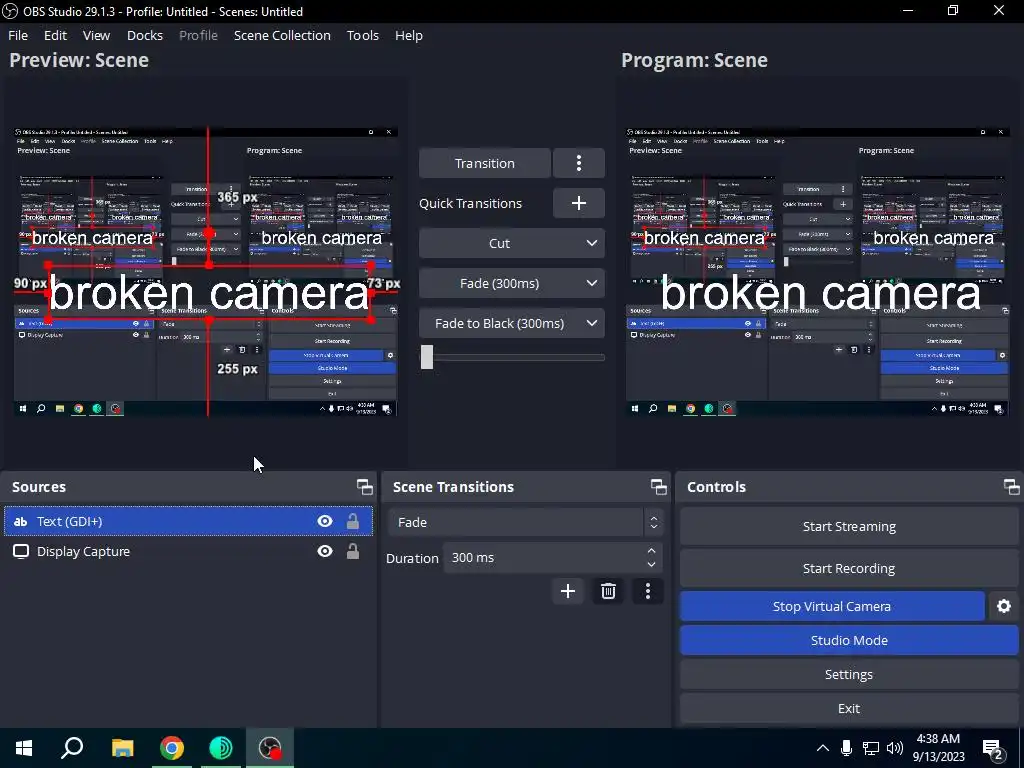The image size is (1024, 768).
Task: Click the Text (GDI+) ab source icon
Action: click(20, 521)
